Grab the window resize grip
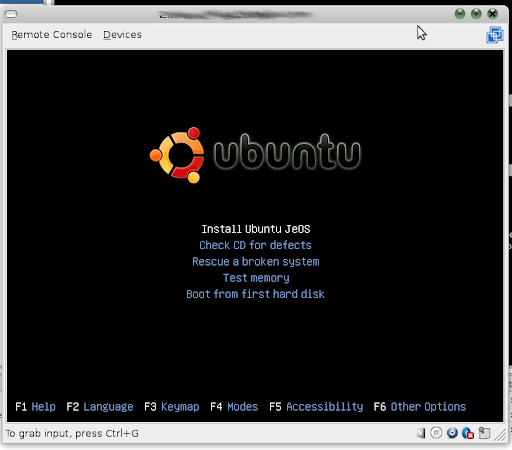This screenshot has height=450, width=512. click(x=500, y=434)
